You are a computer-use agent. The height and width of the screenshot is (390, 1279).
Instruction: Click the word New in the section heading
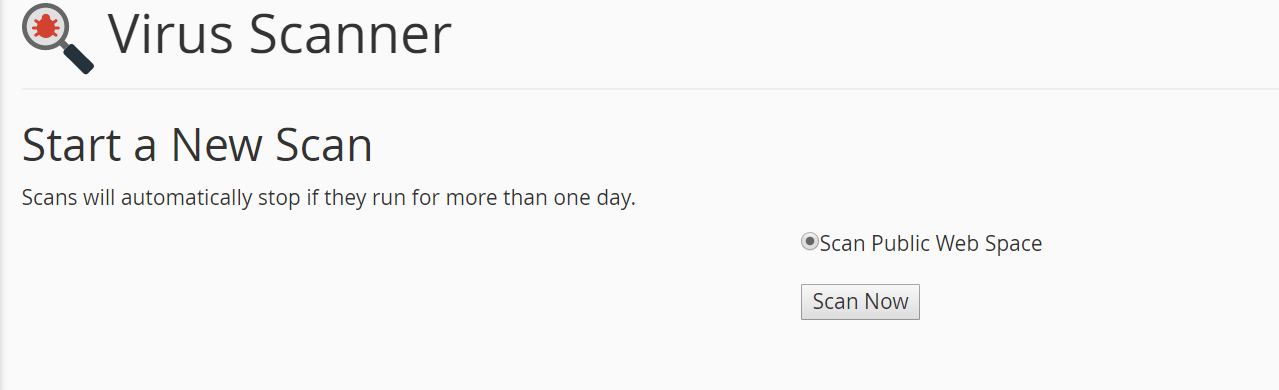point(219,145)
